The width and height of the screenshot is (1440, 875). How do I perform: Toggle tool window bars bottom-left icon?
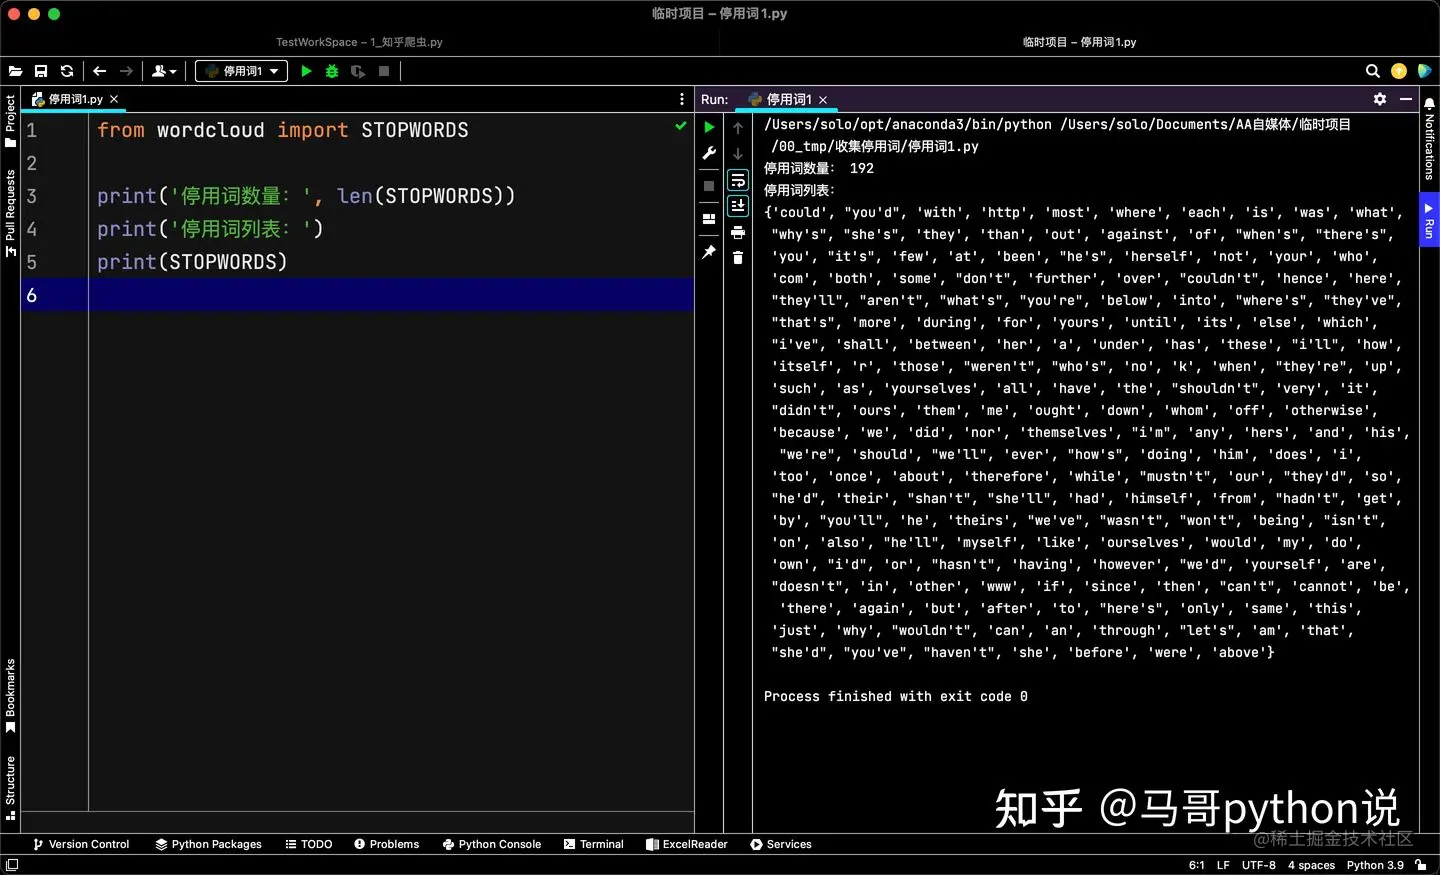[12, 865]
